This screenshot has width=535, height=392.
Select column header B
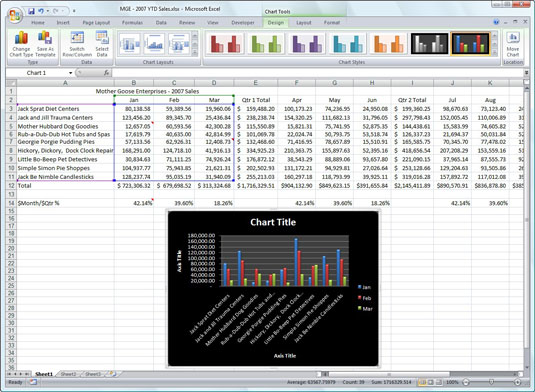pos(134,83)
